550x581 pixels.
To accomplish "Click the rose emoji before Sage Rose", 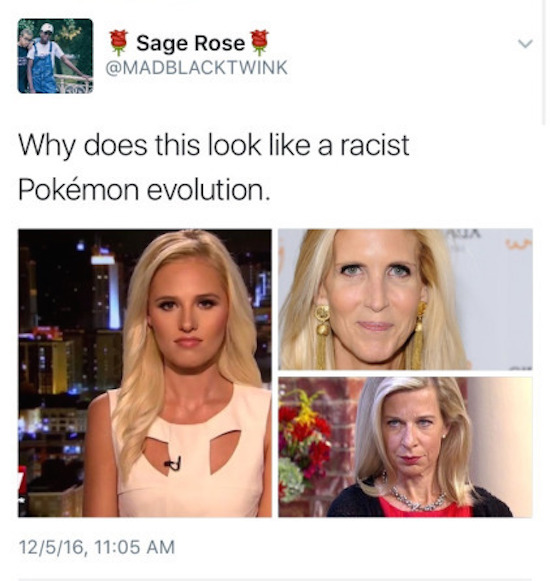I will [119, 43].
